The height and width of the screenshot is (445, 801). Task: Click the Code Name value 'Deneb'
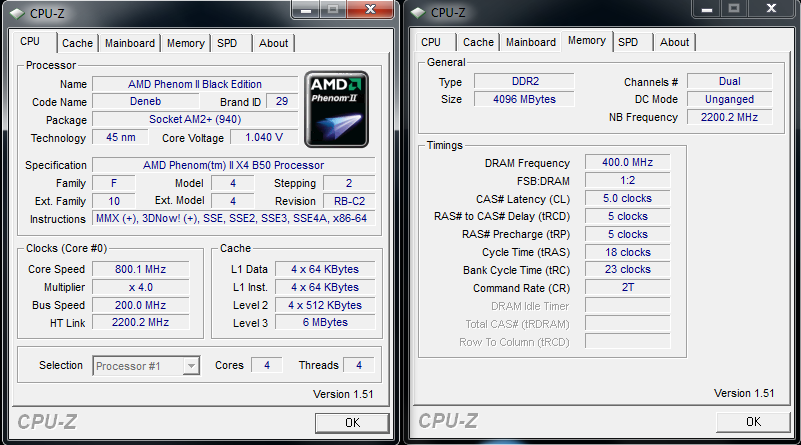click(x=146, y=102)
